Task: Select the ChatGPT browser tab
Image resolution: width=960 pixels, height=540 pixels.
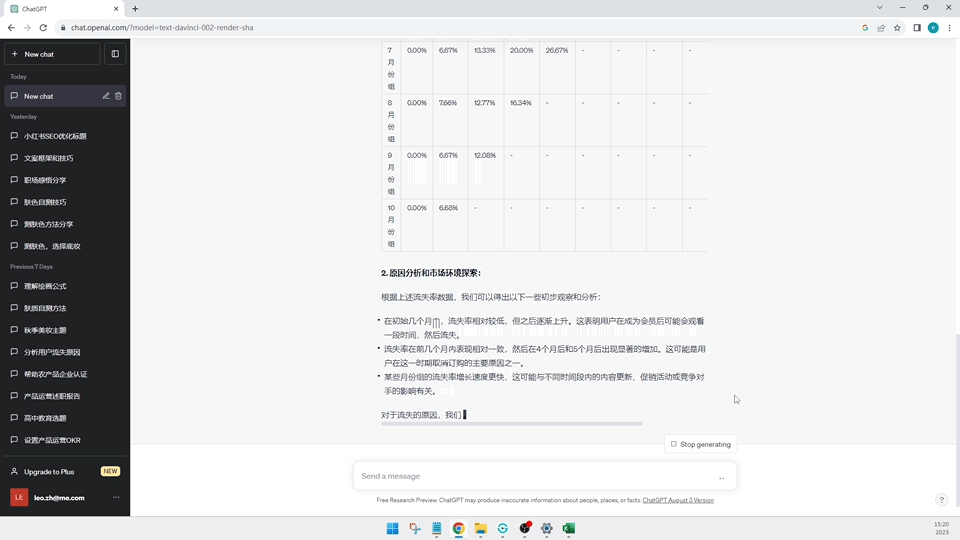Action: 64,9
